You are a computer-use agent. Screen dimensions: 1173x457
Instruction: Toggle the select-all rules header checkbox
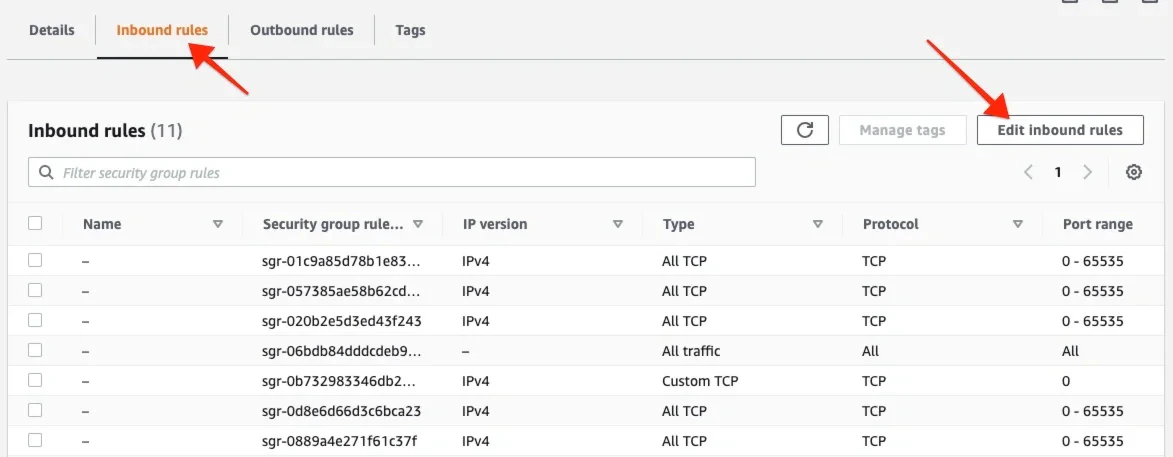click(35, 223)
